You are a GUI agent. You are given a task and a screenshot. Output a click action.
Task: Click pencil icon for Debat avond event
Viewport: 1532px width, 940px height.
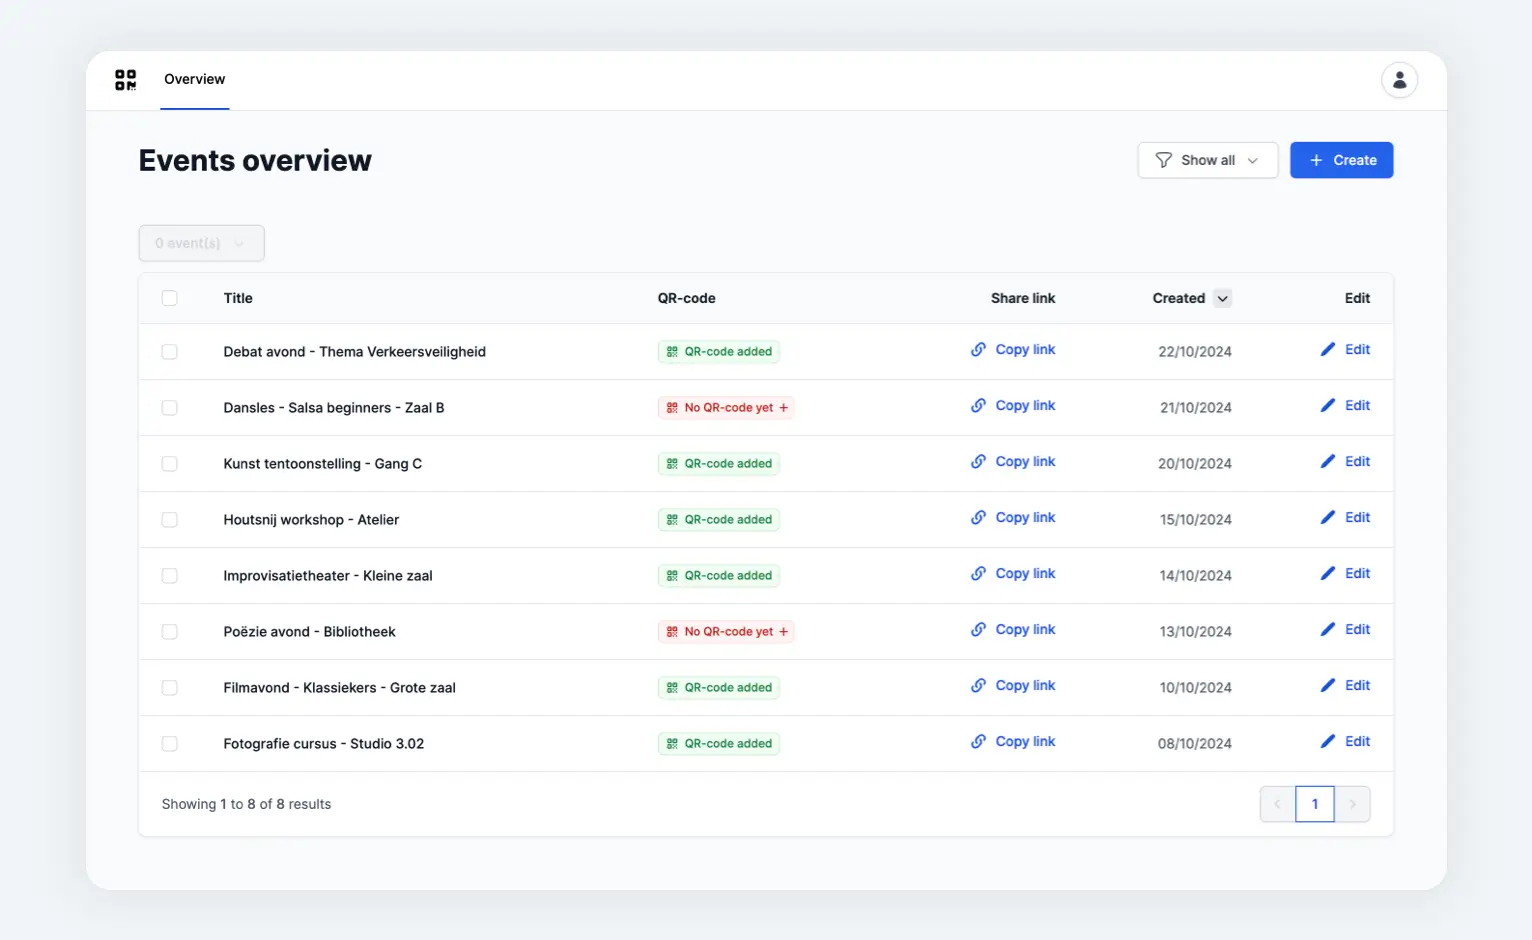[x=1327, y=350]
